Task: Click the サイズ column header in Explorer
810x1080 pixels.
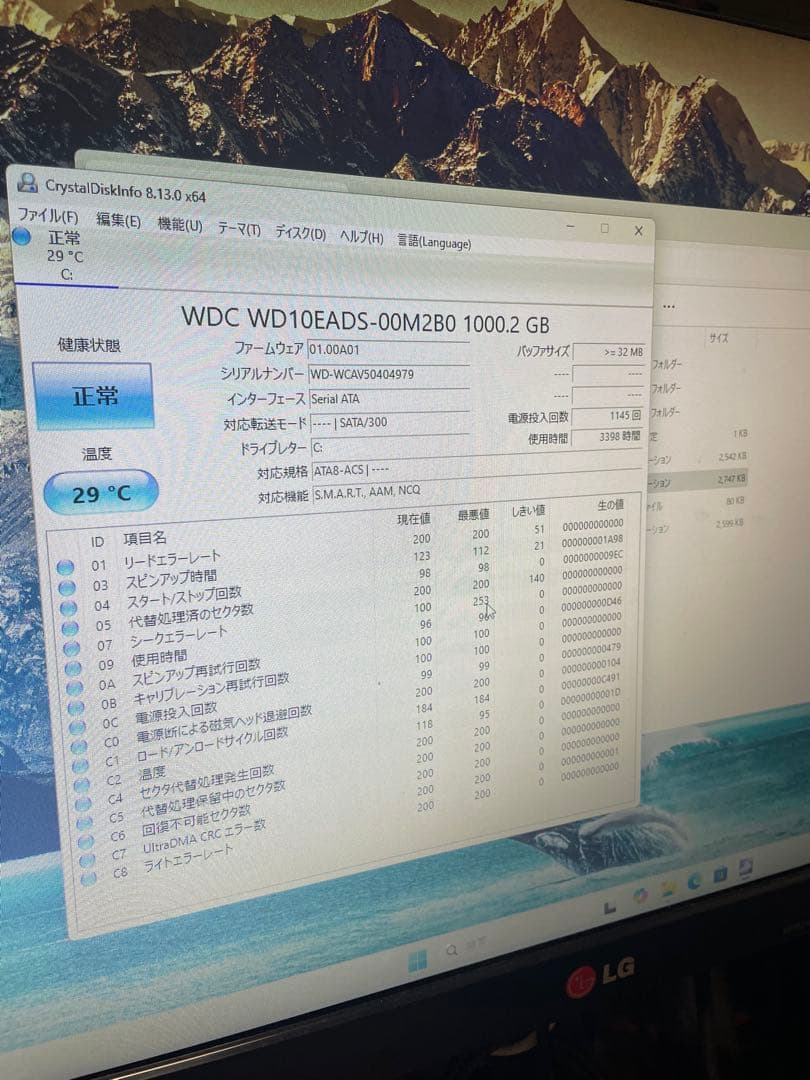Action: point(718,338)
